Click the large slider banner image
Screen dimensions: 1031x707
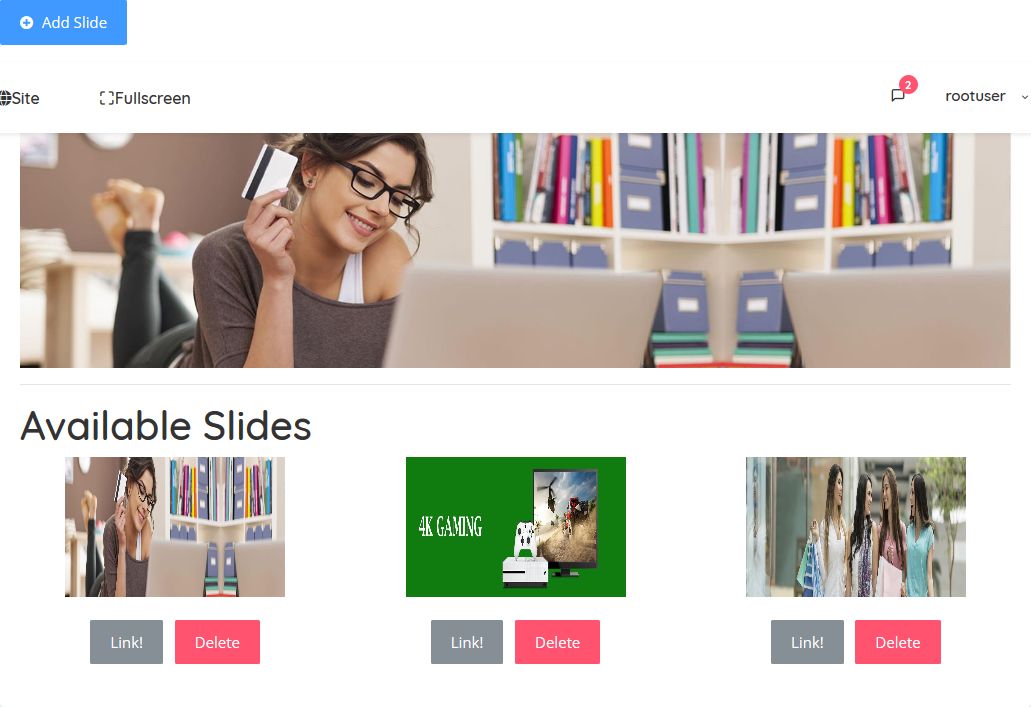(515, 251)
